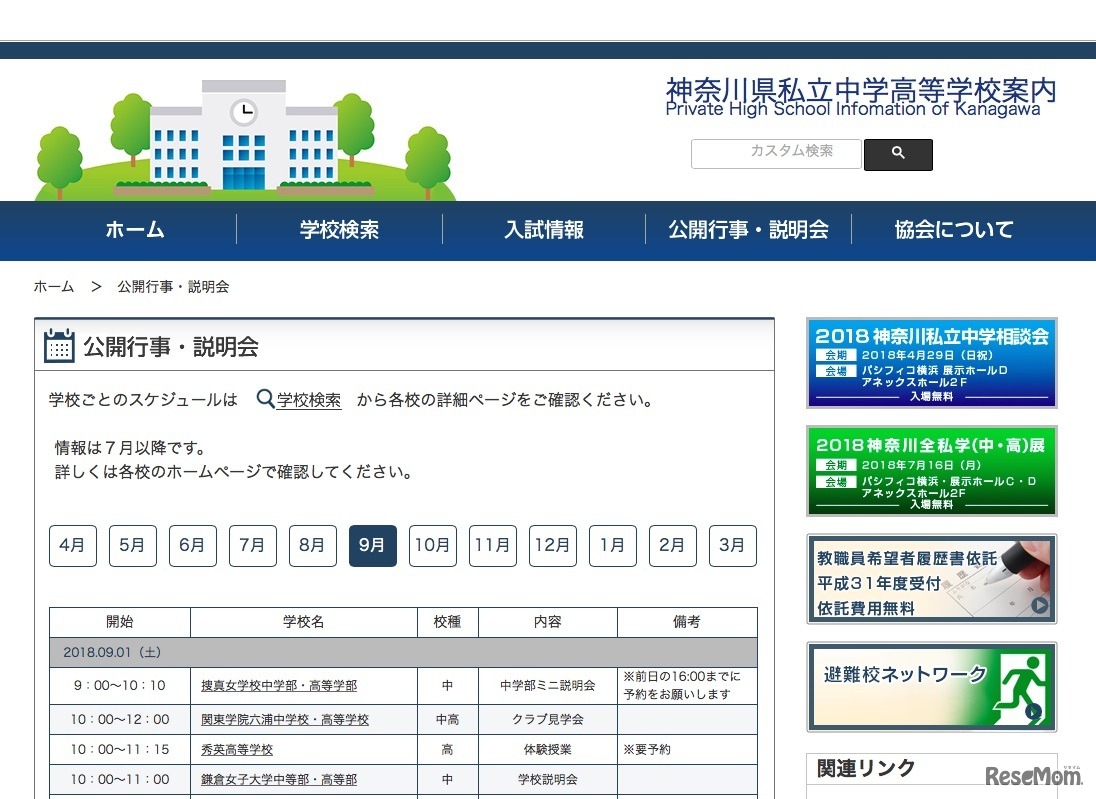Image resolution: width=1096 pixels, height=799 pixels.
Task: Click the カスタム検索 search input field
Action: tap(776, 154)
